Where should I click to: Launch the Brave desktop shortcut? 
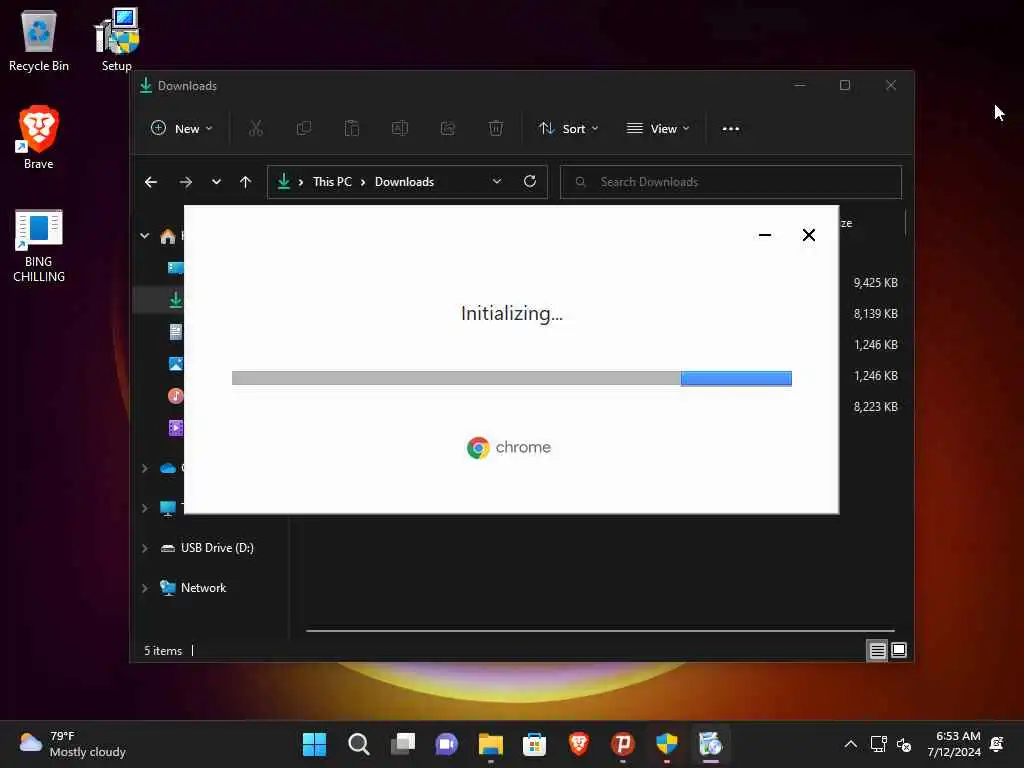[39, 138]
